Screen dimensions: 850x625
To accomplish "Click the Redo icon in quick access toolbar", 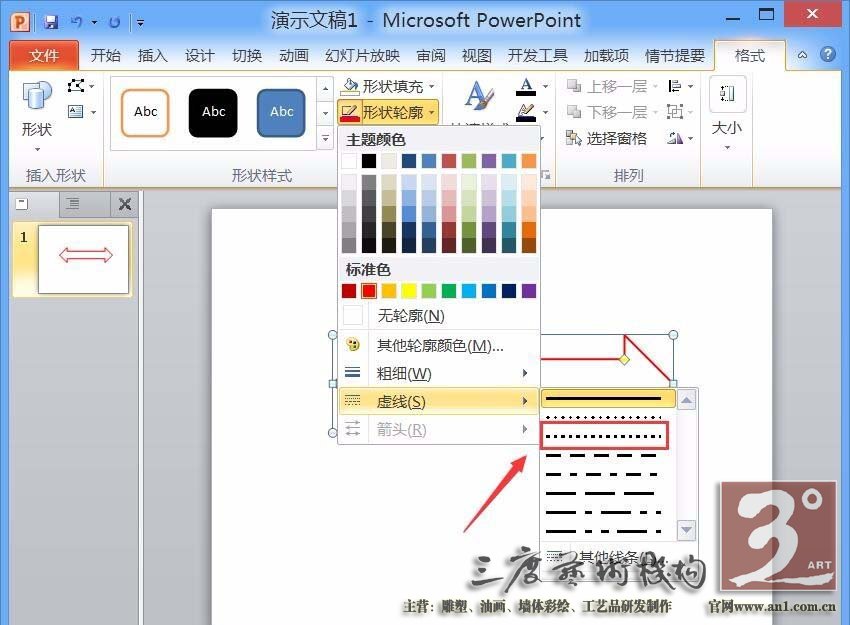I will click(114, 22).
